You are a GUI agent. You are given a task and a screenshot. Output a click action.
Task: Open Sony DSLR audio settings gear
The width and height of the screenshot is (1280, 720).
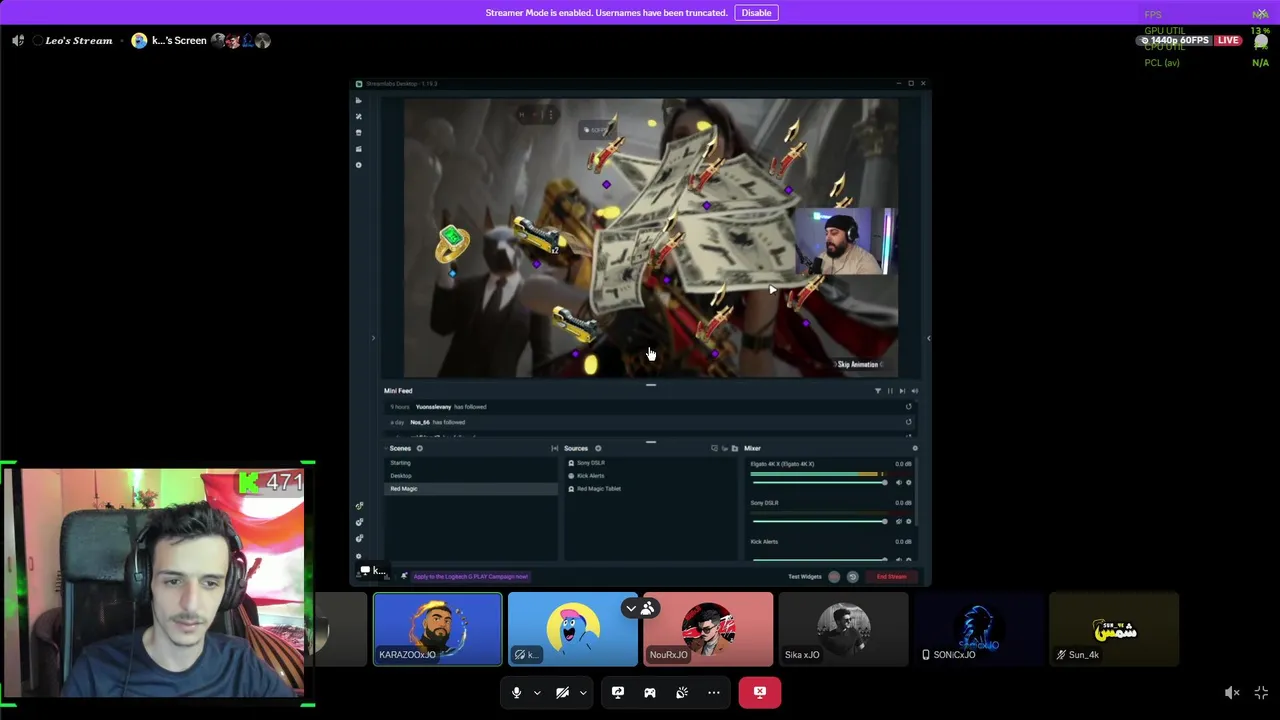(908, 521)
